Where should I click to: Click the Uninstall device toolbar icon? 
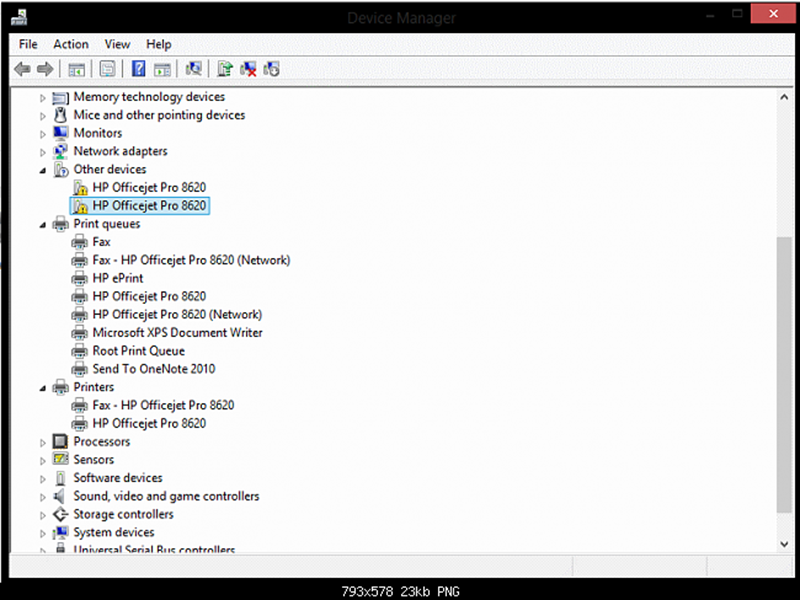coord(248,69)
